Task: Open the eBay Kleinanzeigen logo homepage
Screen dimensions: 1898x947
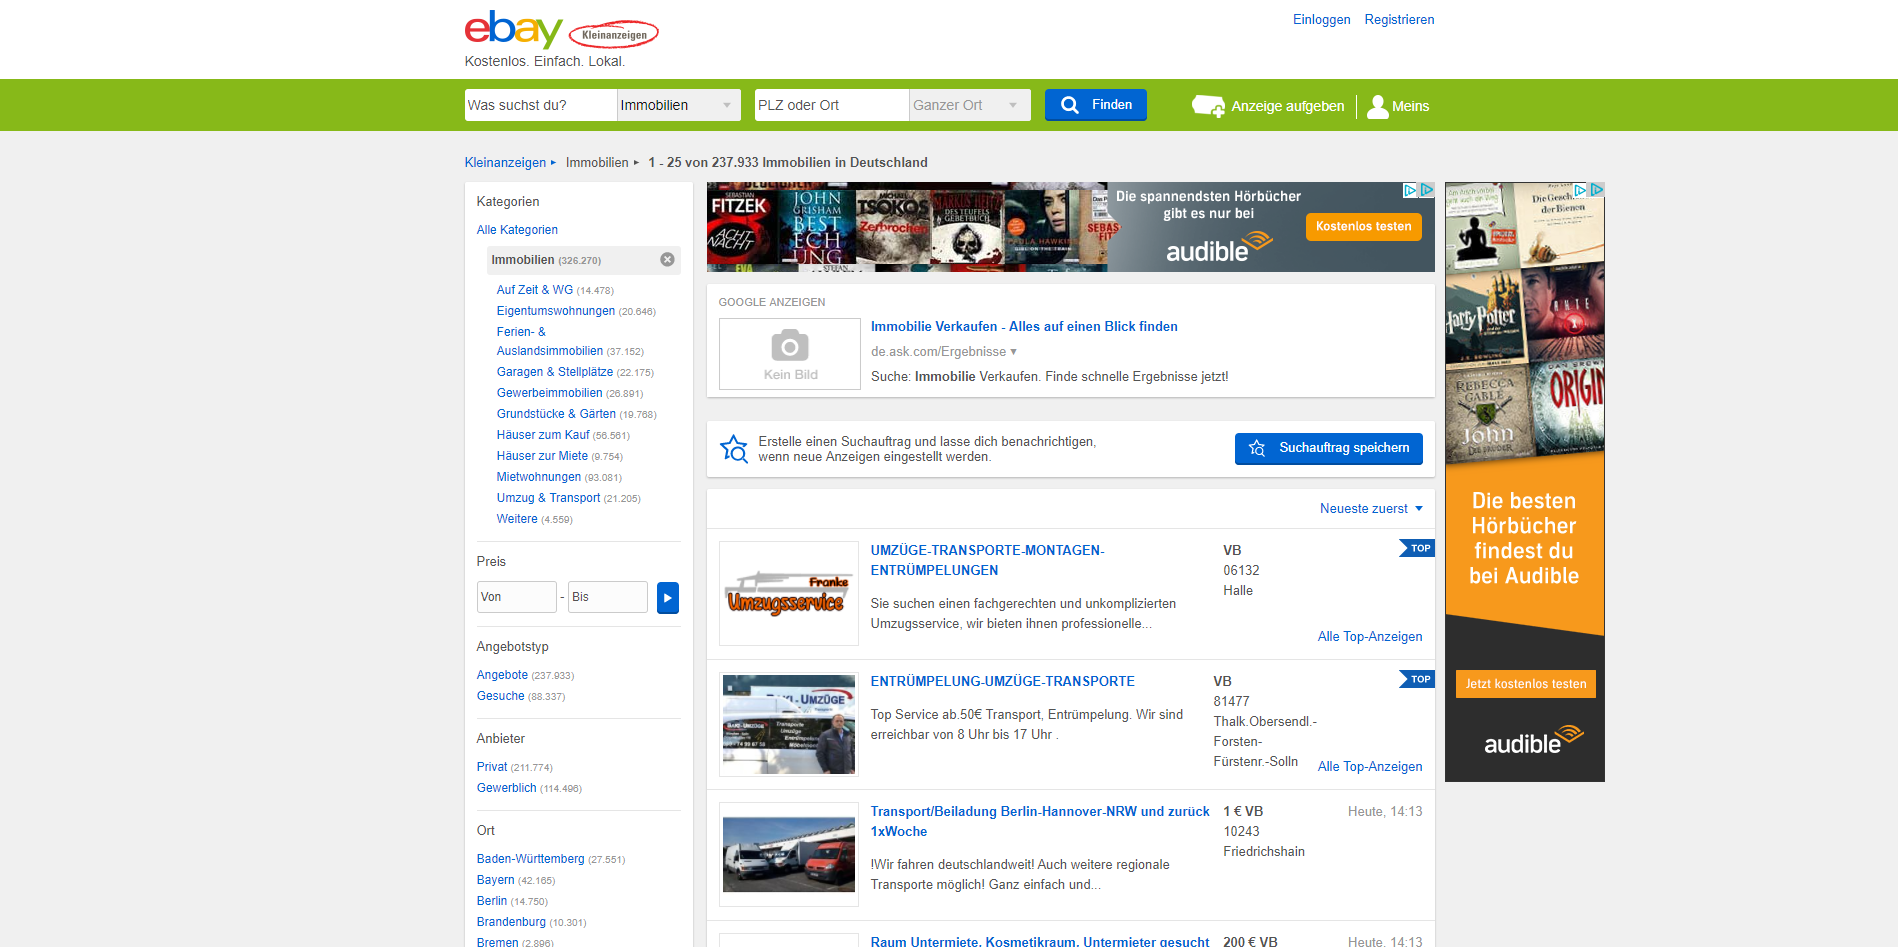Action: coord(561,30)
